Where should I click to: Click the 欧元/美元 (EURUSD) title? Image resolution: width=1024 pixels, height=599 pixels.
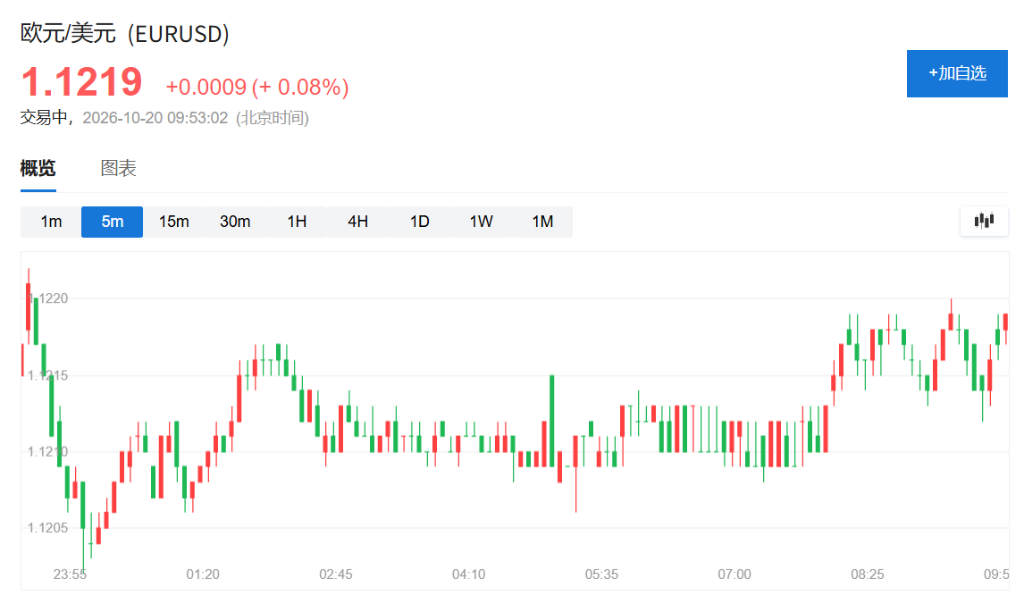(x=125, y=33)
